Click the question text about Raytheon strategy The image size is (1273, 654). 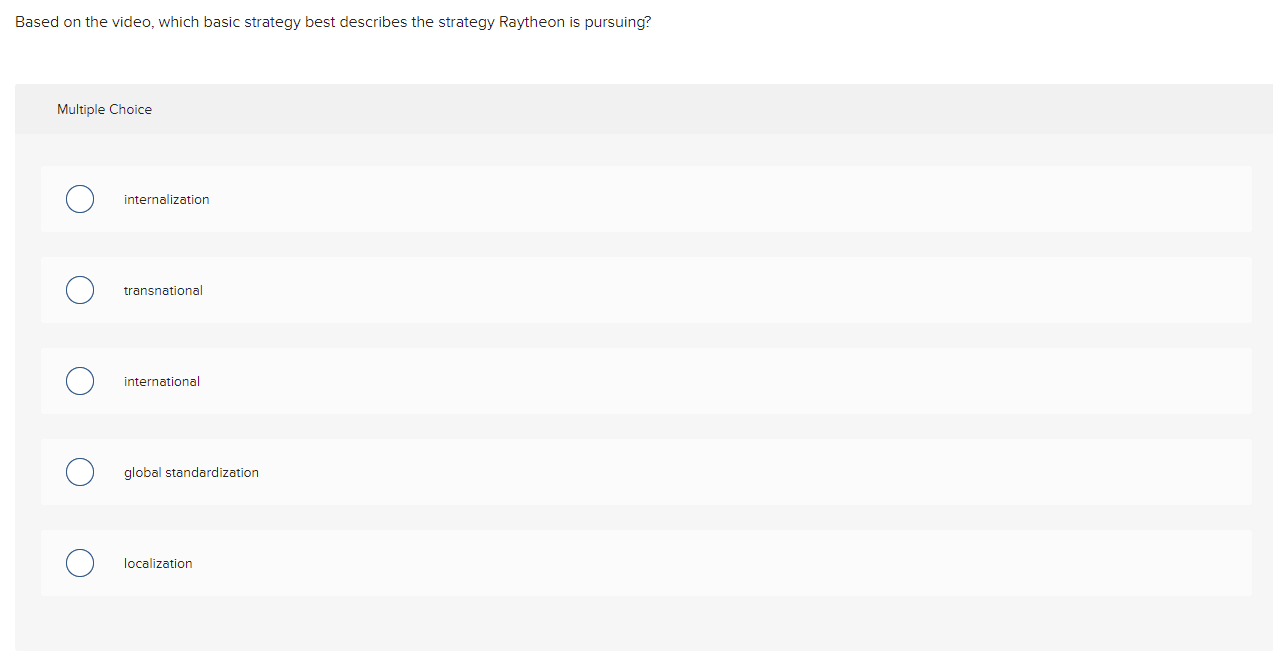[332, 21]
